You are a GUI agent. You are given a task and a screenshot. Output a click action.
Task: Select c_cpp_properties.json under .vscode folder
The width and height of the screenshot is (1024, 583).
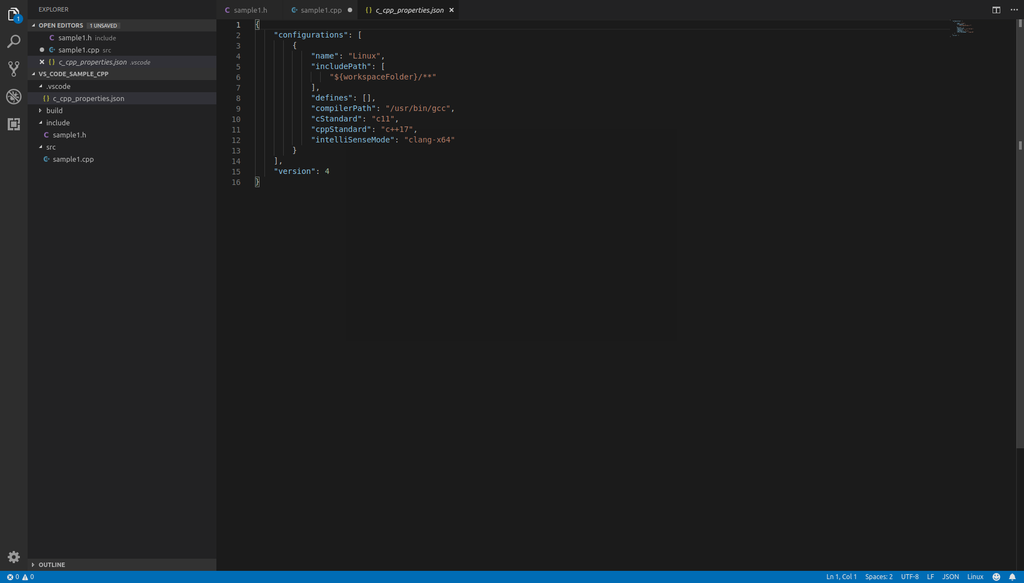(121, 99)
